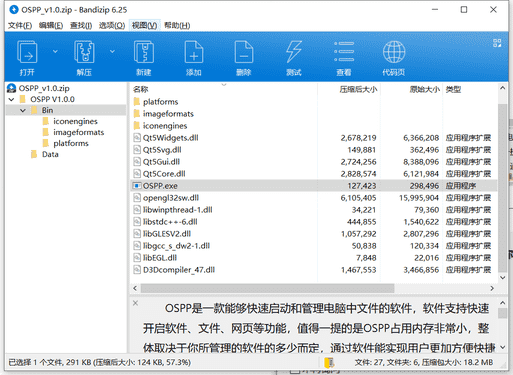Image resolution: width=513 pixels, height=375 pixels.
Task: Click file list vertical scrollbar down arrow
Action: pos(502,277)
